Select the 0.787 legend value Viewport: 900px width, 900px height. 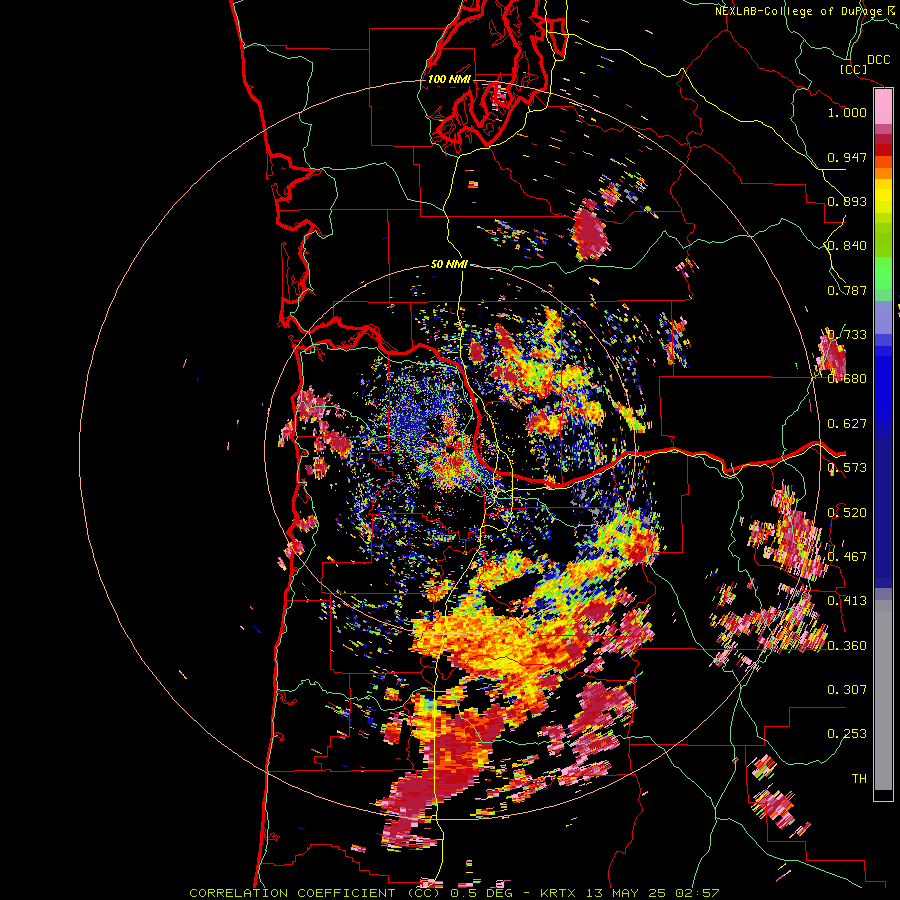pyautogui.click(x=847, y=290)
